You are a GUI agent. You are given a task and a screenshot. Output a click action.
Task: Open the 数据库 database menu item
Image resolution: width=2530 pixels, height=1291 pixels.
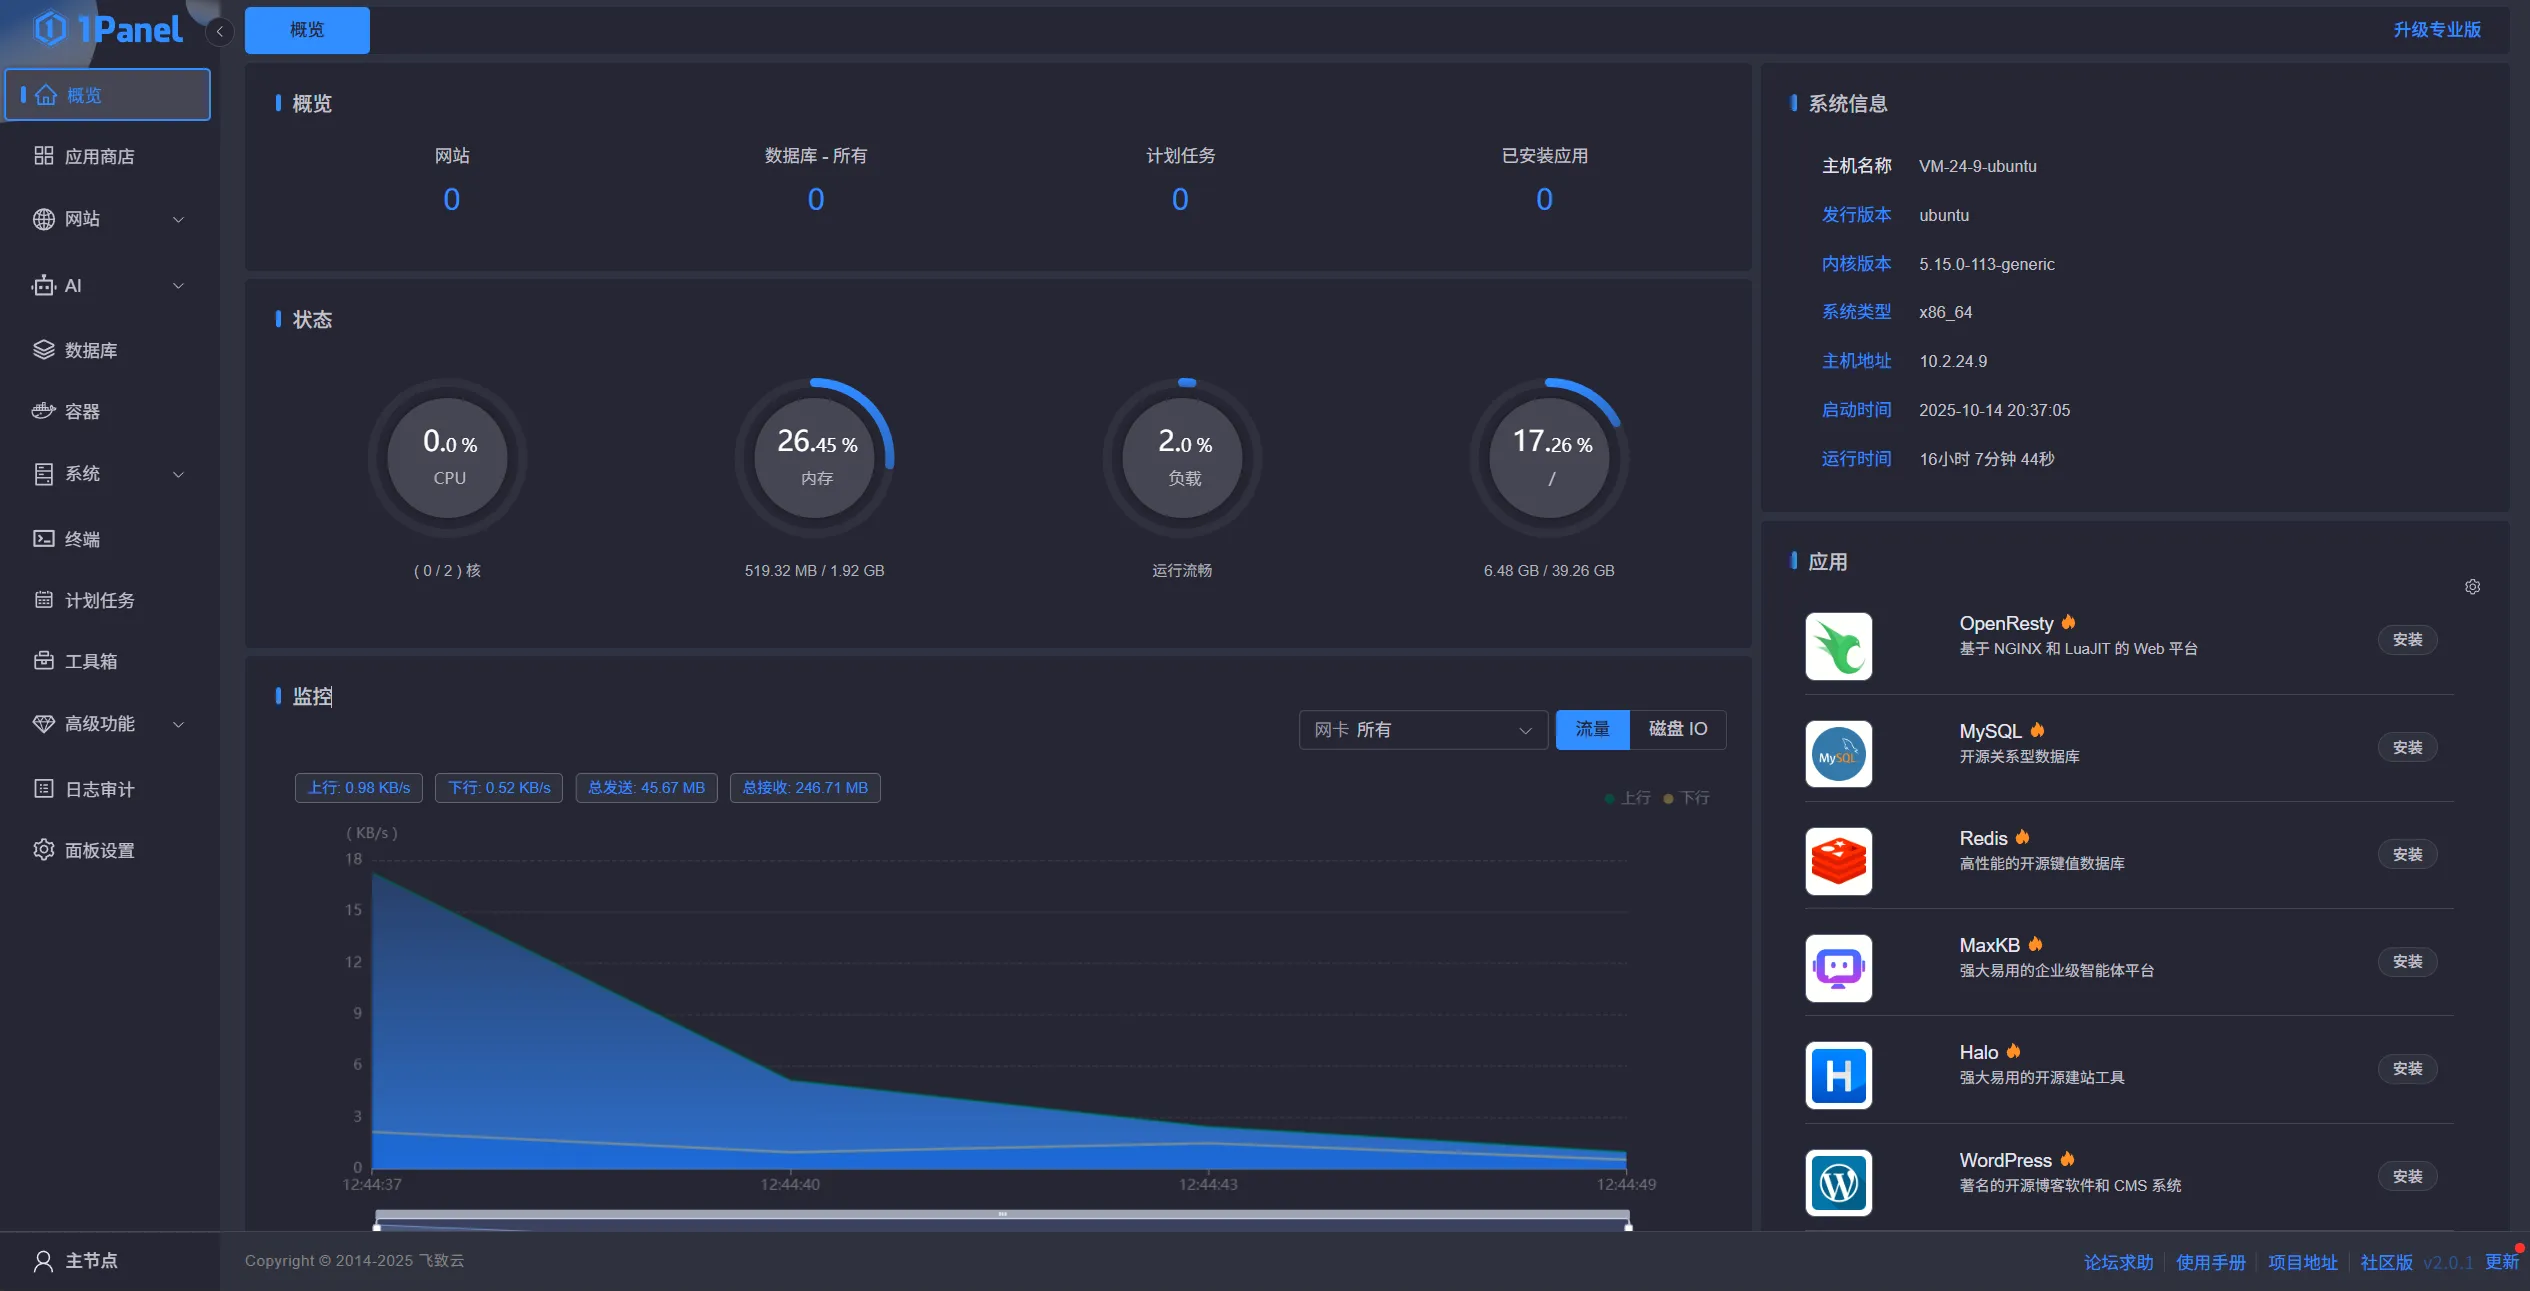tap(90, 350)
